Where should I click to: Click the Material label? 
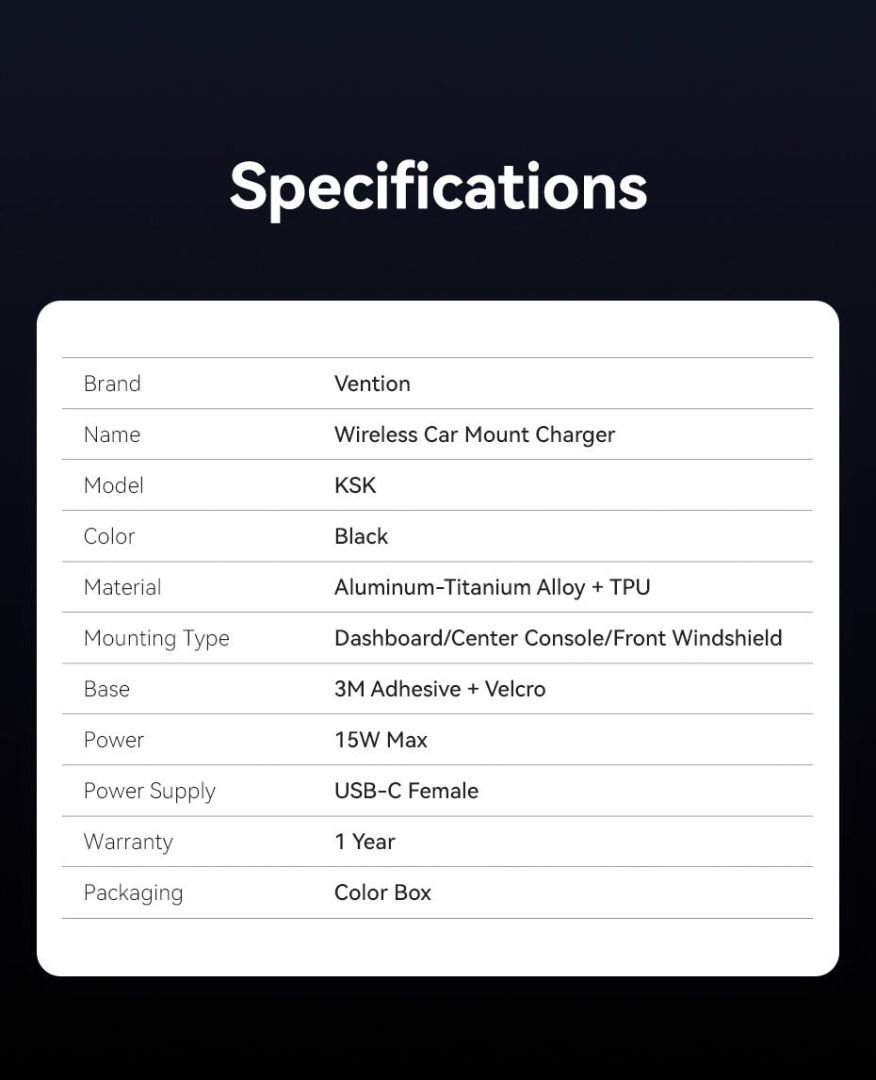[122, 588]
